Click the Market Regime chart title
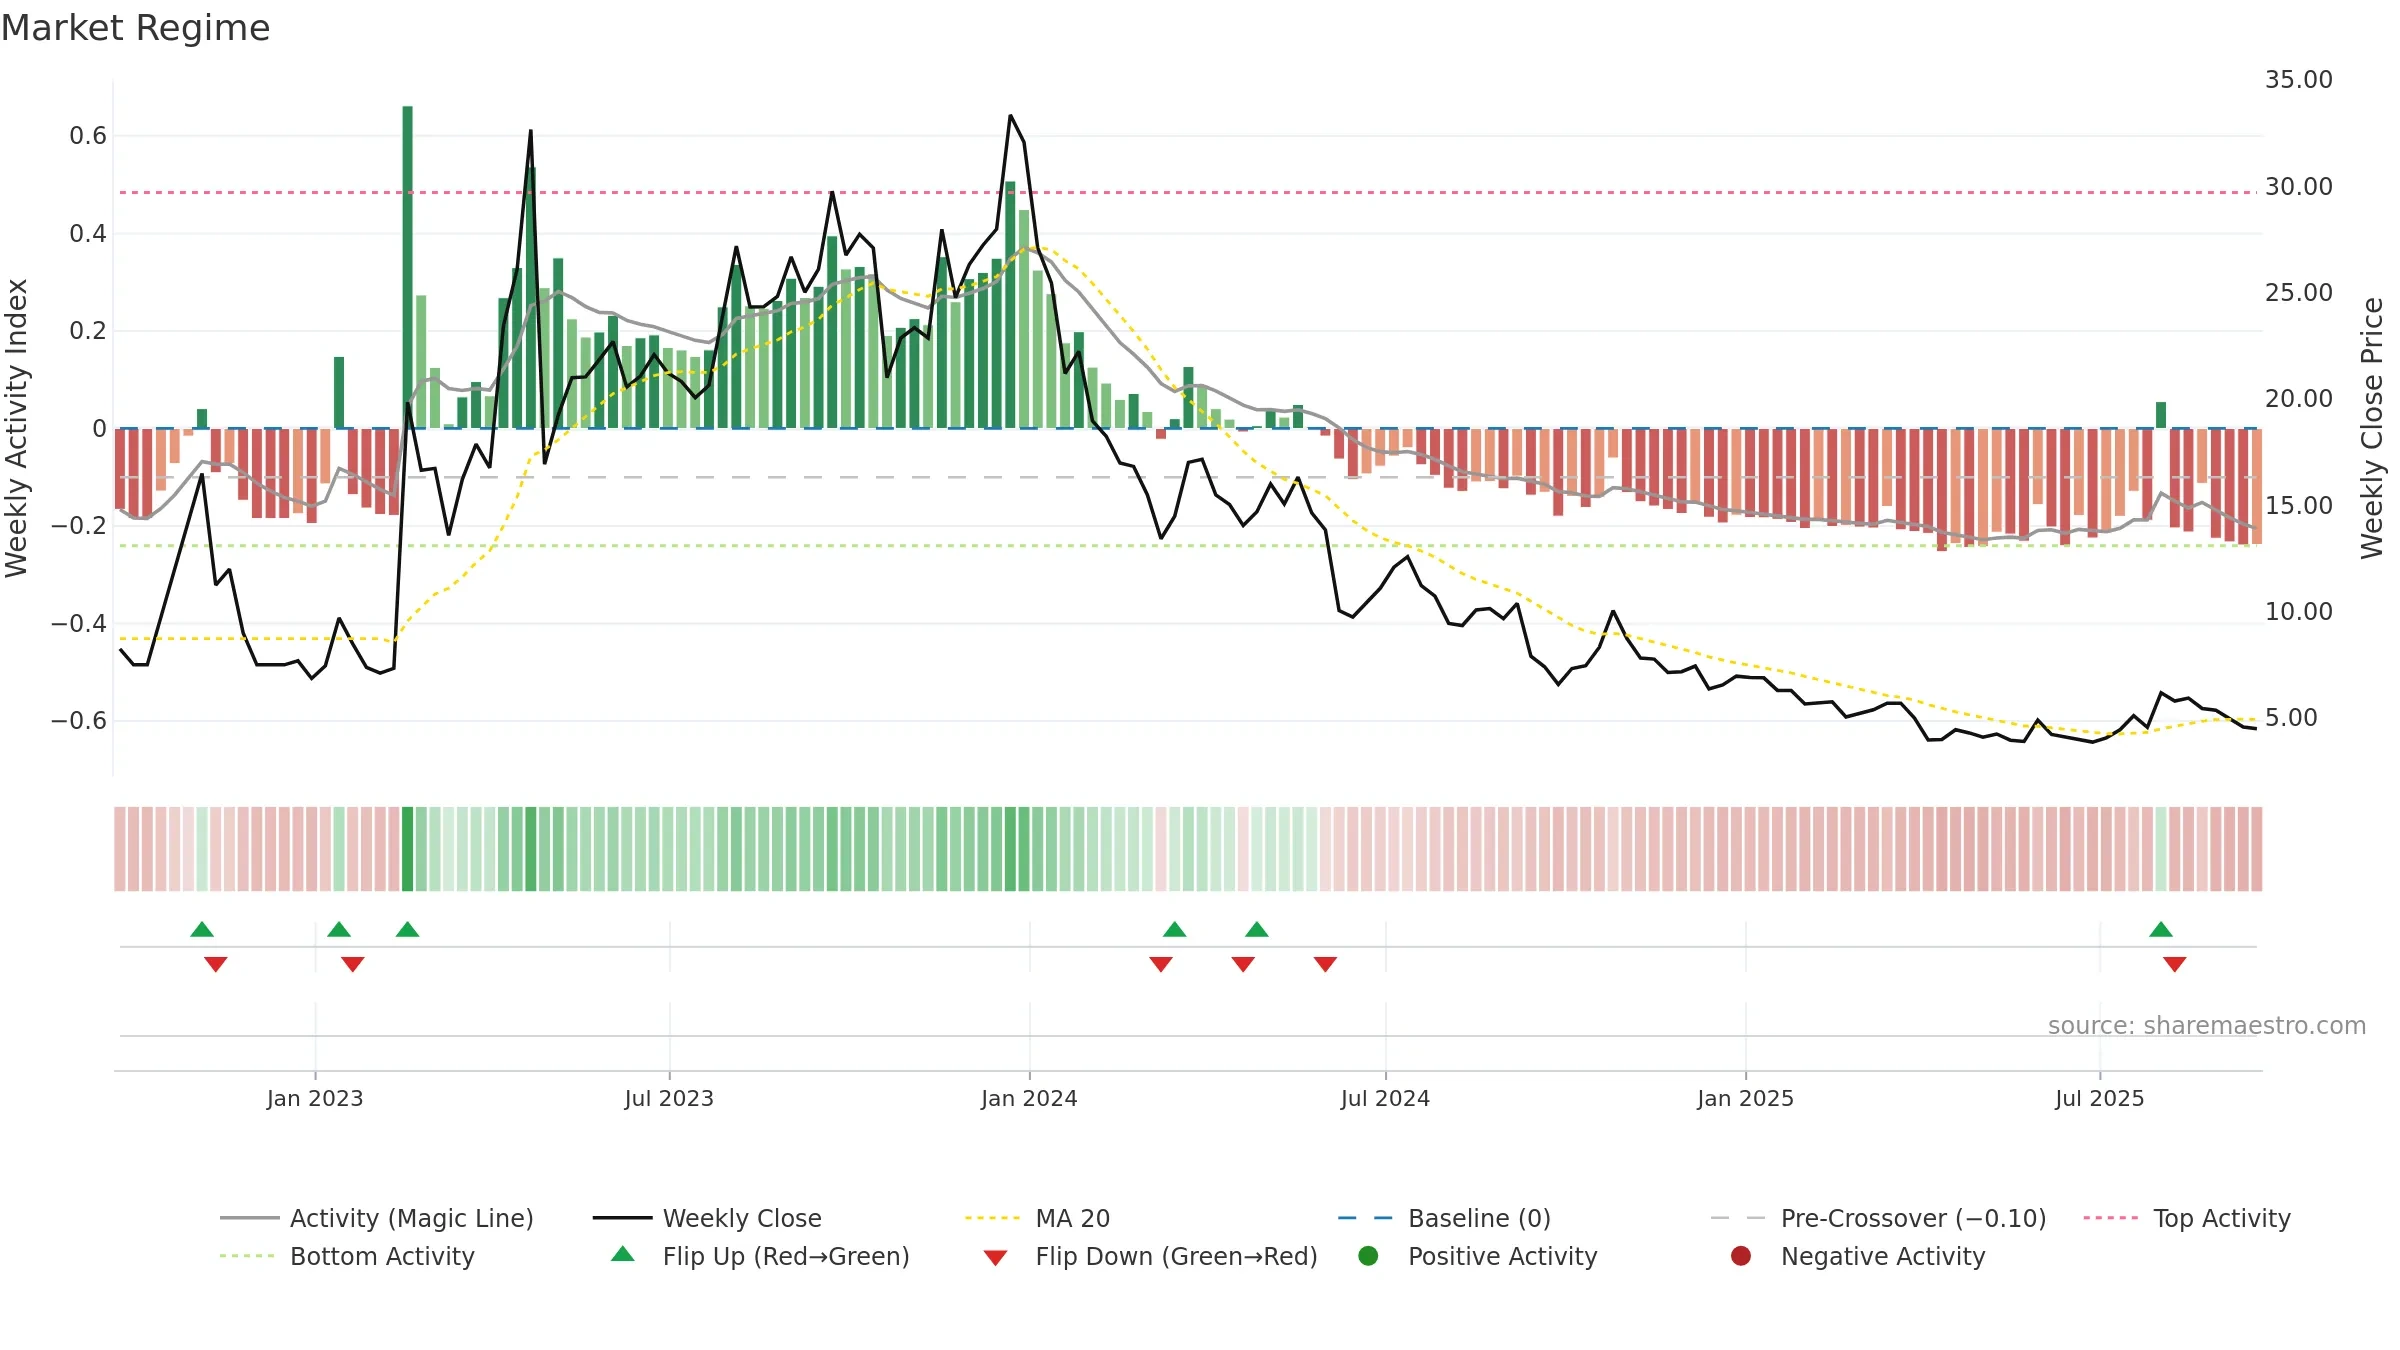 pyautogui.click(x=136, y=28)
